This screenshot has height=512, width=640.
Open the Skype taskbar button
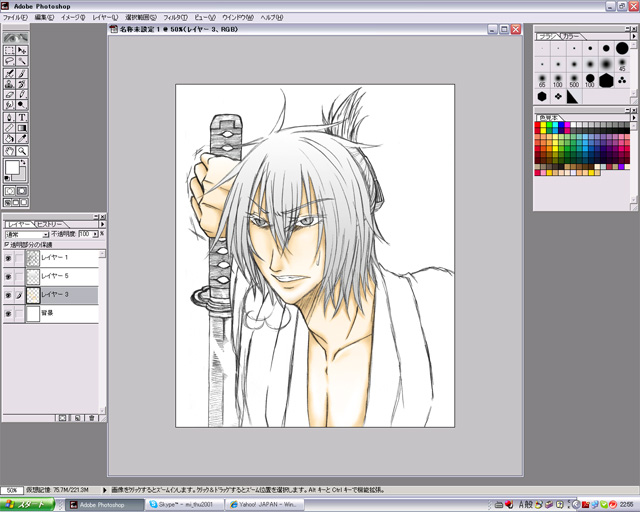pos(185,505)
